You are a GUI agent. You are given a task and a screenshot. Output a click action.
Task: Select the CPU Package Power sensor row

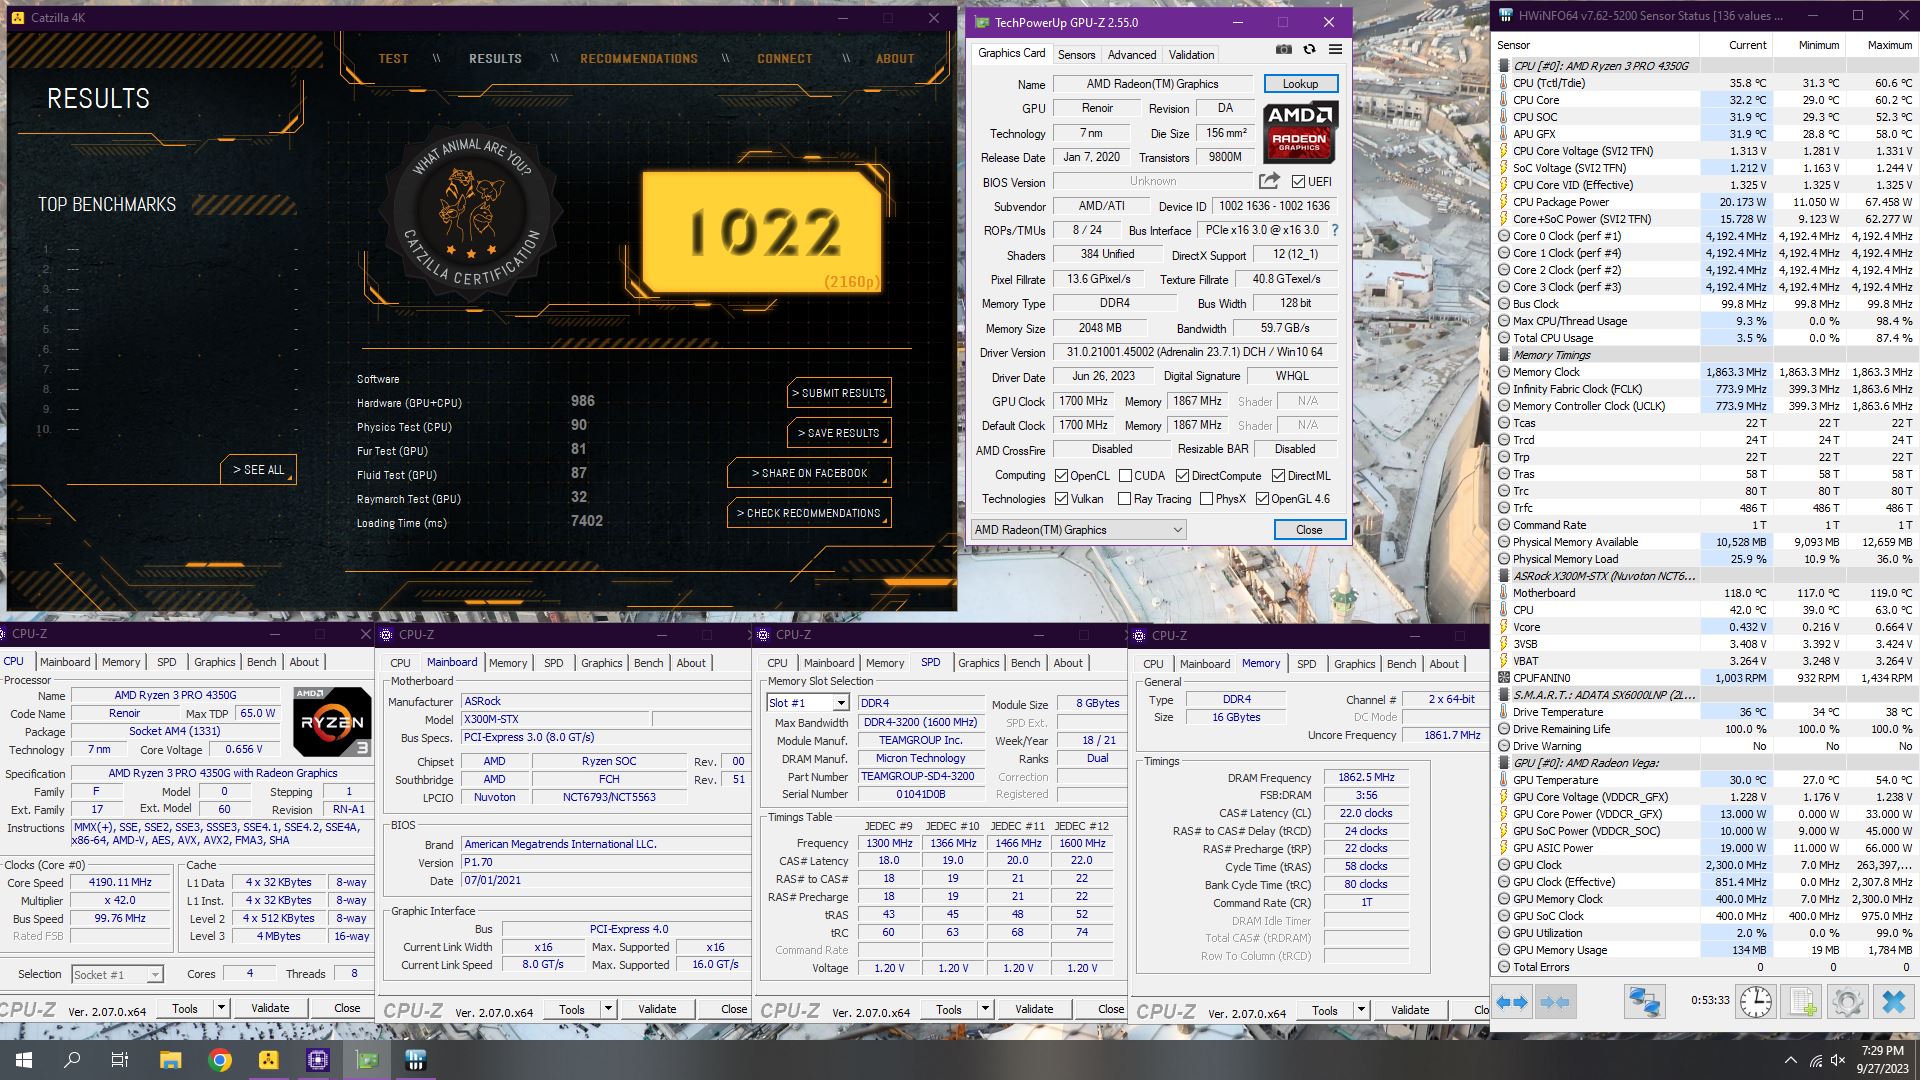(x=1705, y=202)
